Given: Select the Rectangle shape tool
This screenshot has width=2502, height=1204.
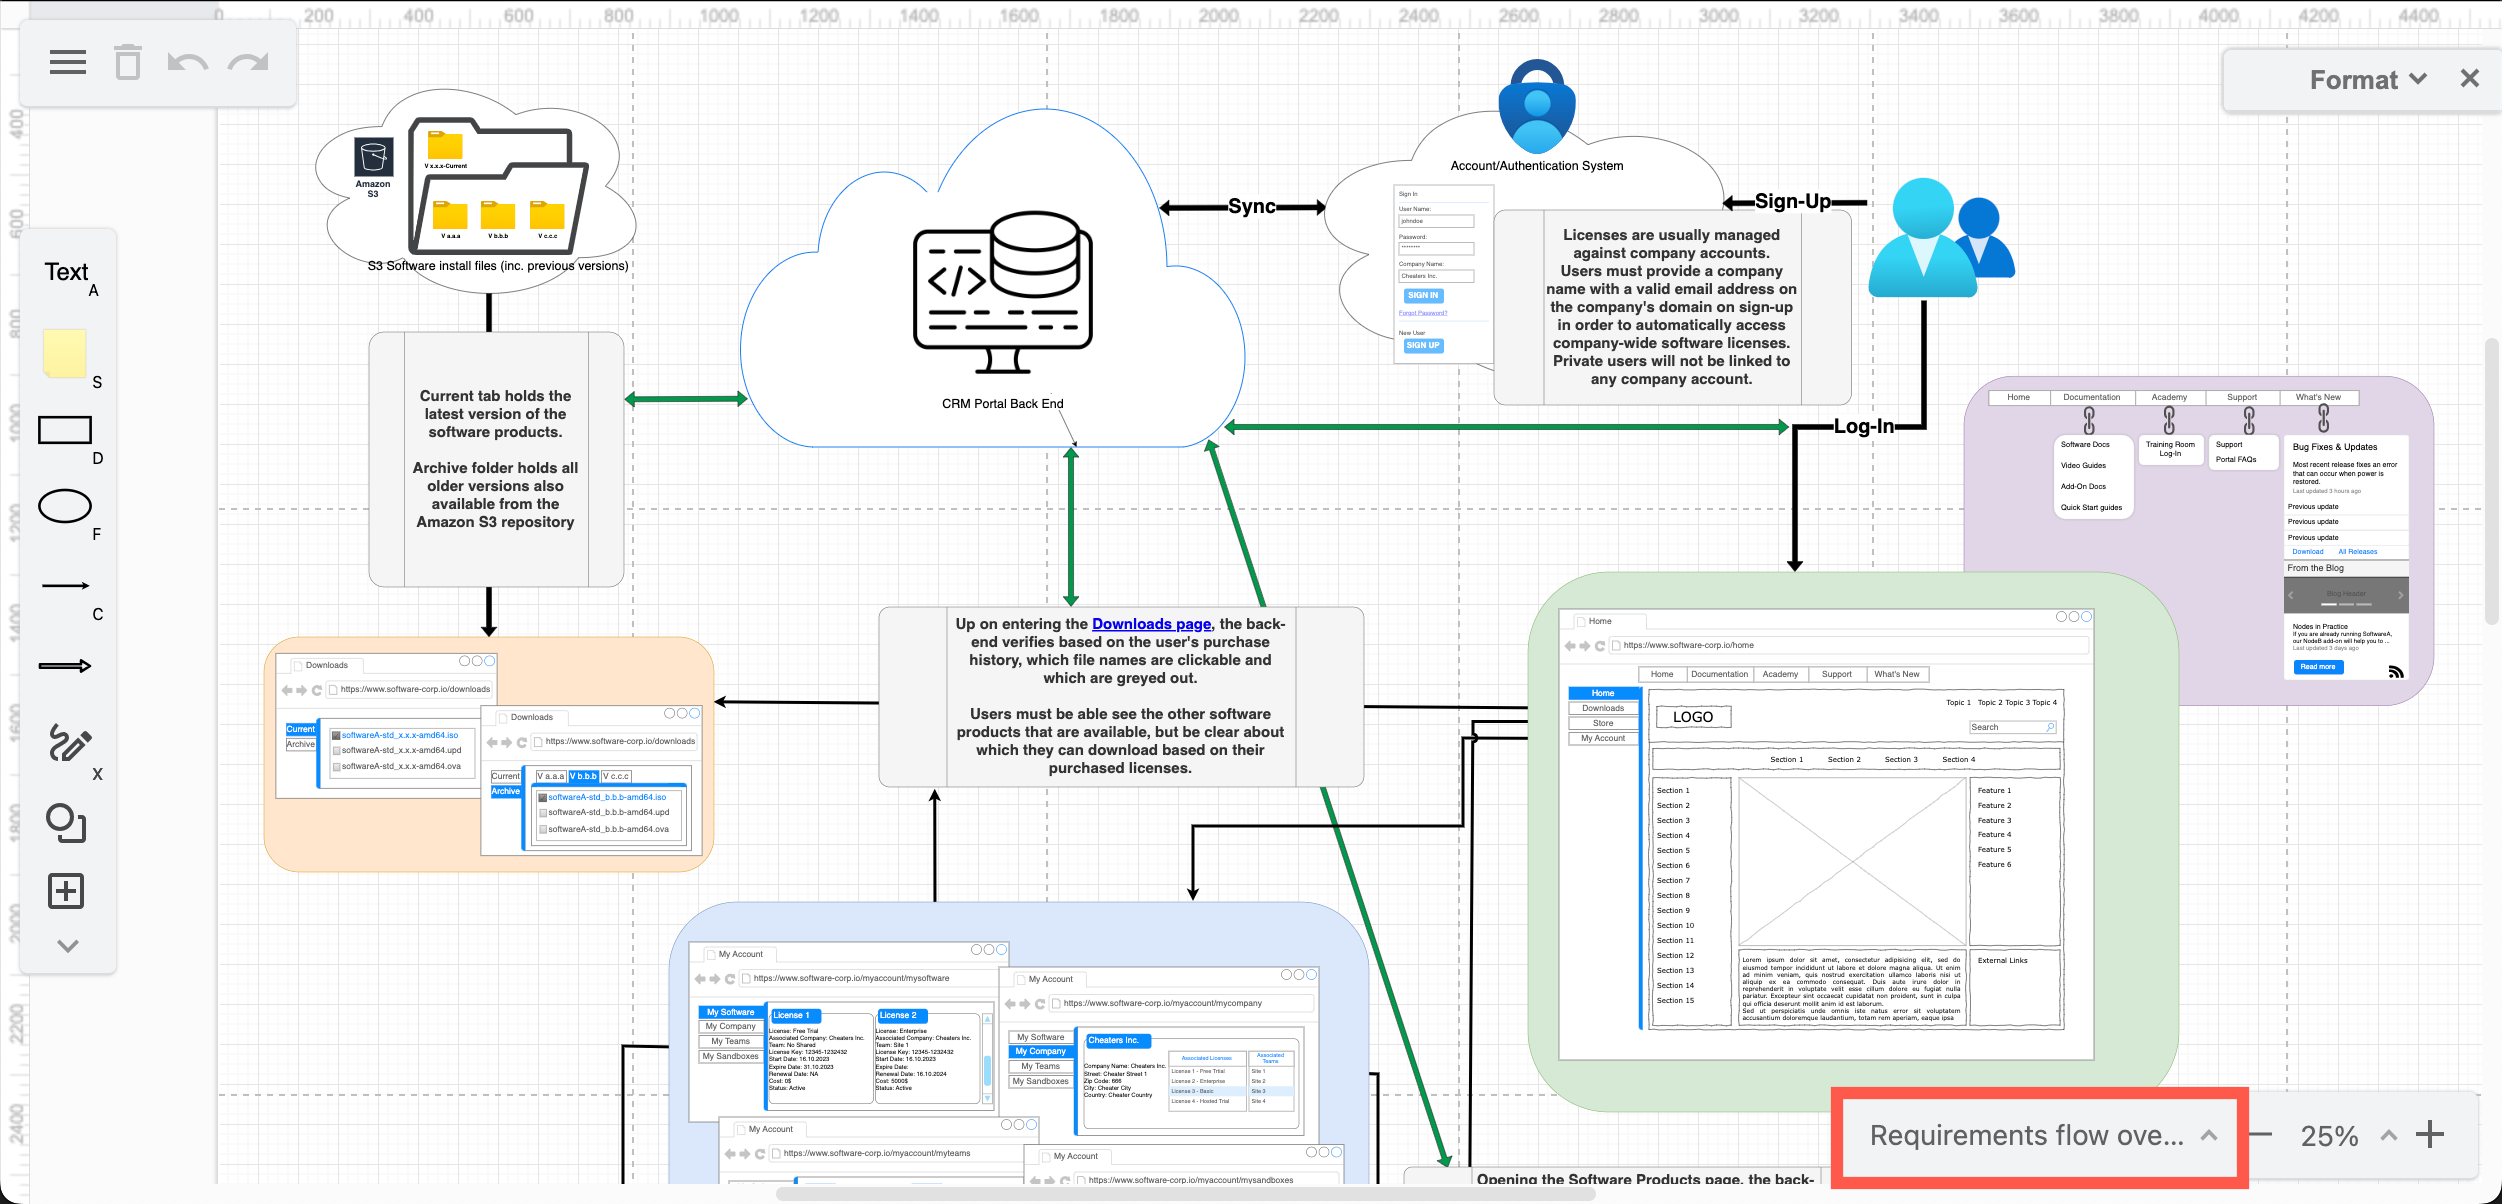Looking at the screenshot, I should (64, 430).
